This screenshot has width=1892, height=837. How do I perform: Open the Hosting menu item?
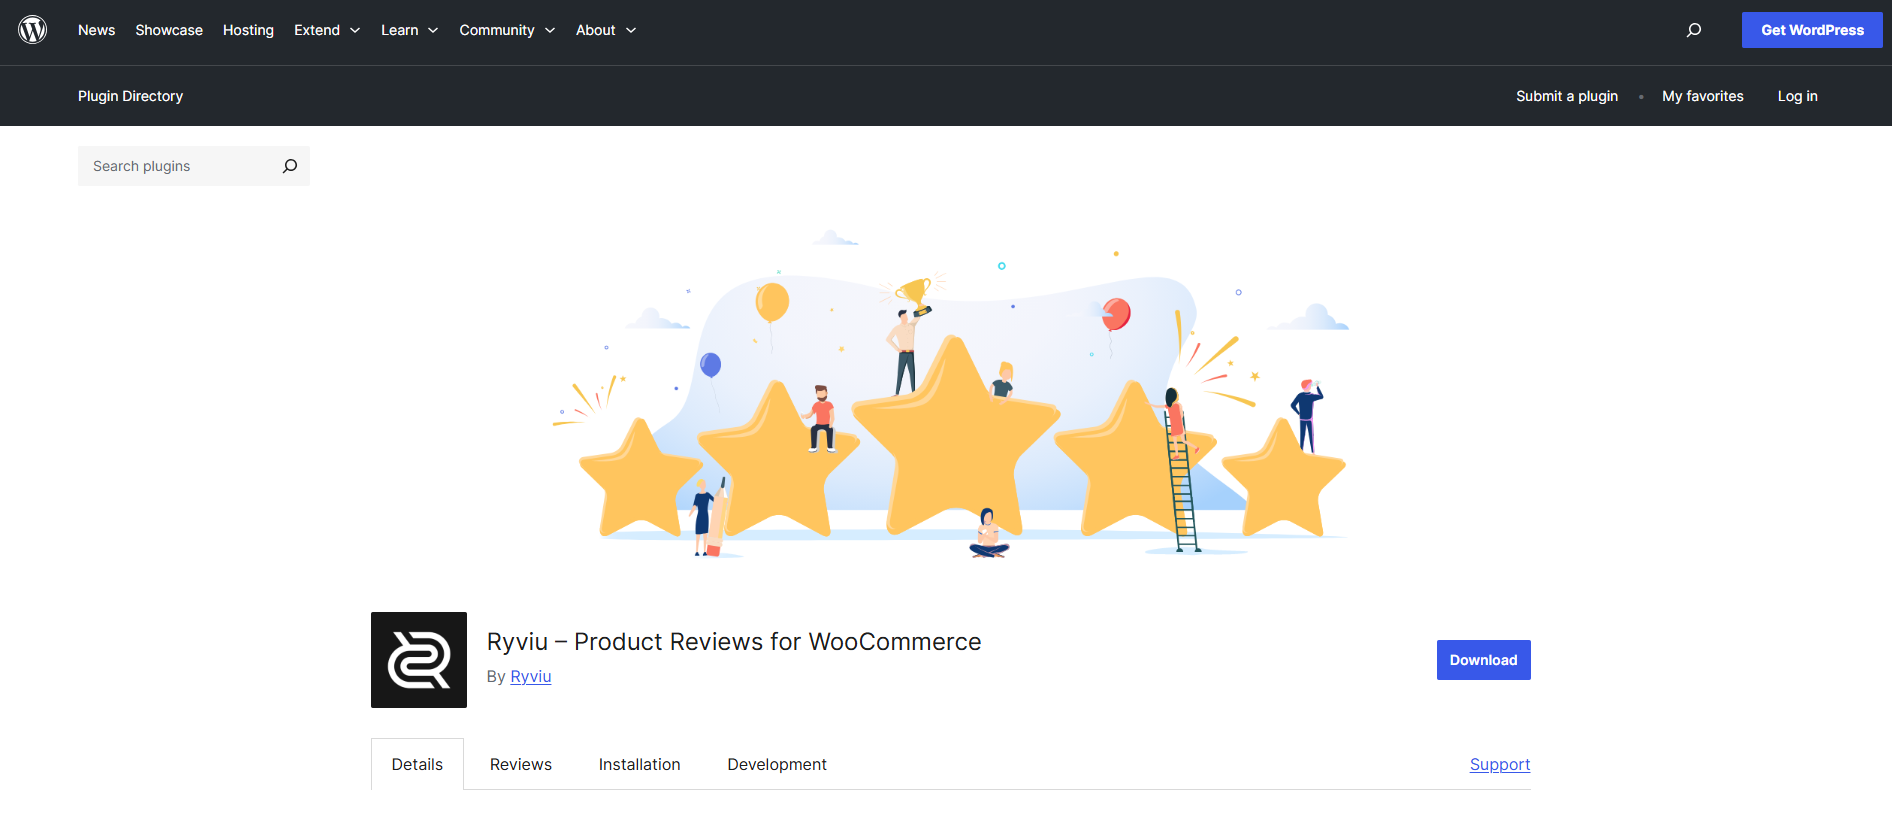pyautogui.click(x=248, y=30)
